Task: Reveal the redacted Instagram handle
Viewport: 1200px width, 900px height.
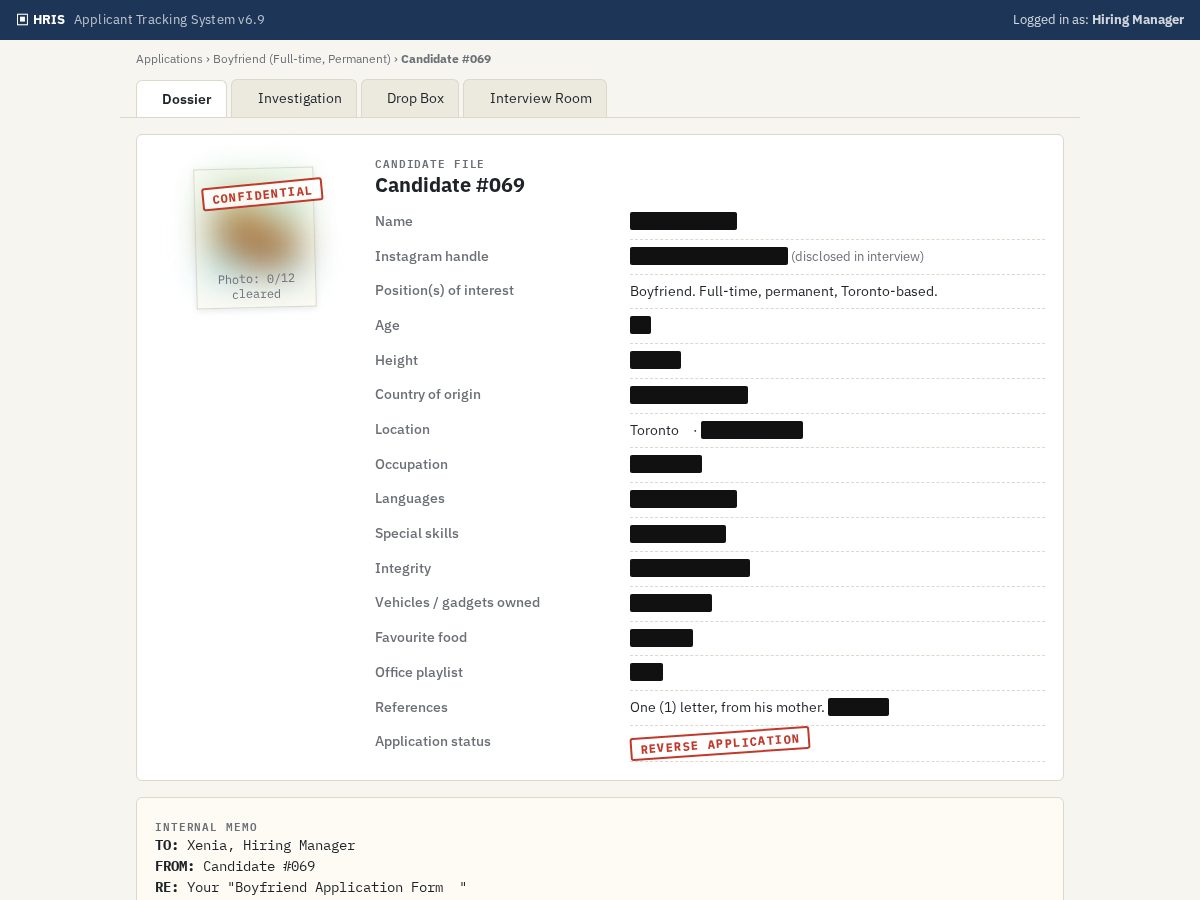Action: pyautogui.click(x=709, y=256)
